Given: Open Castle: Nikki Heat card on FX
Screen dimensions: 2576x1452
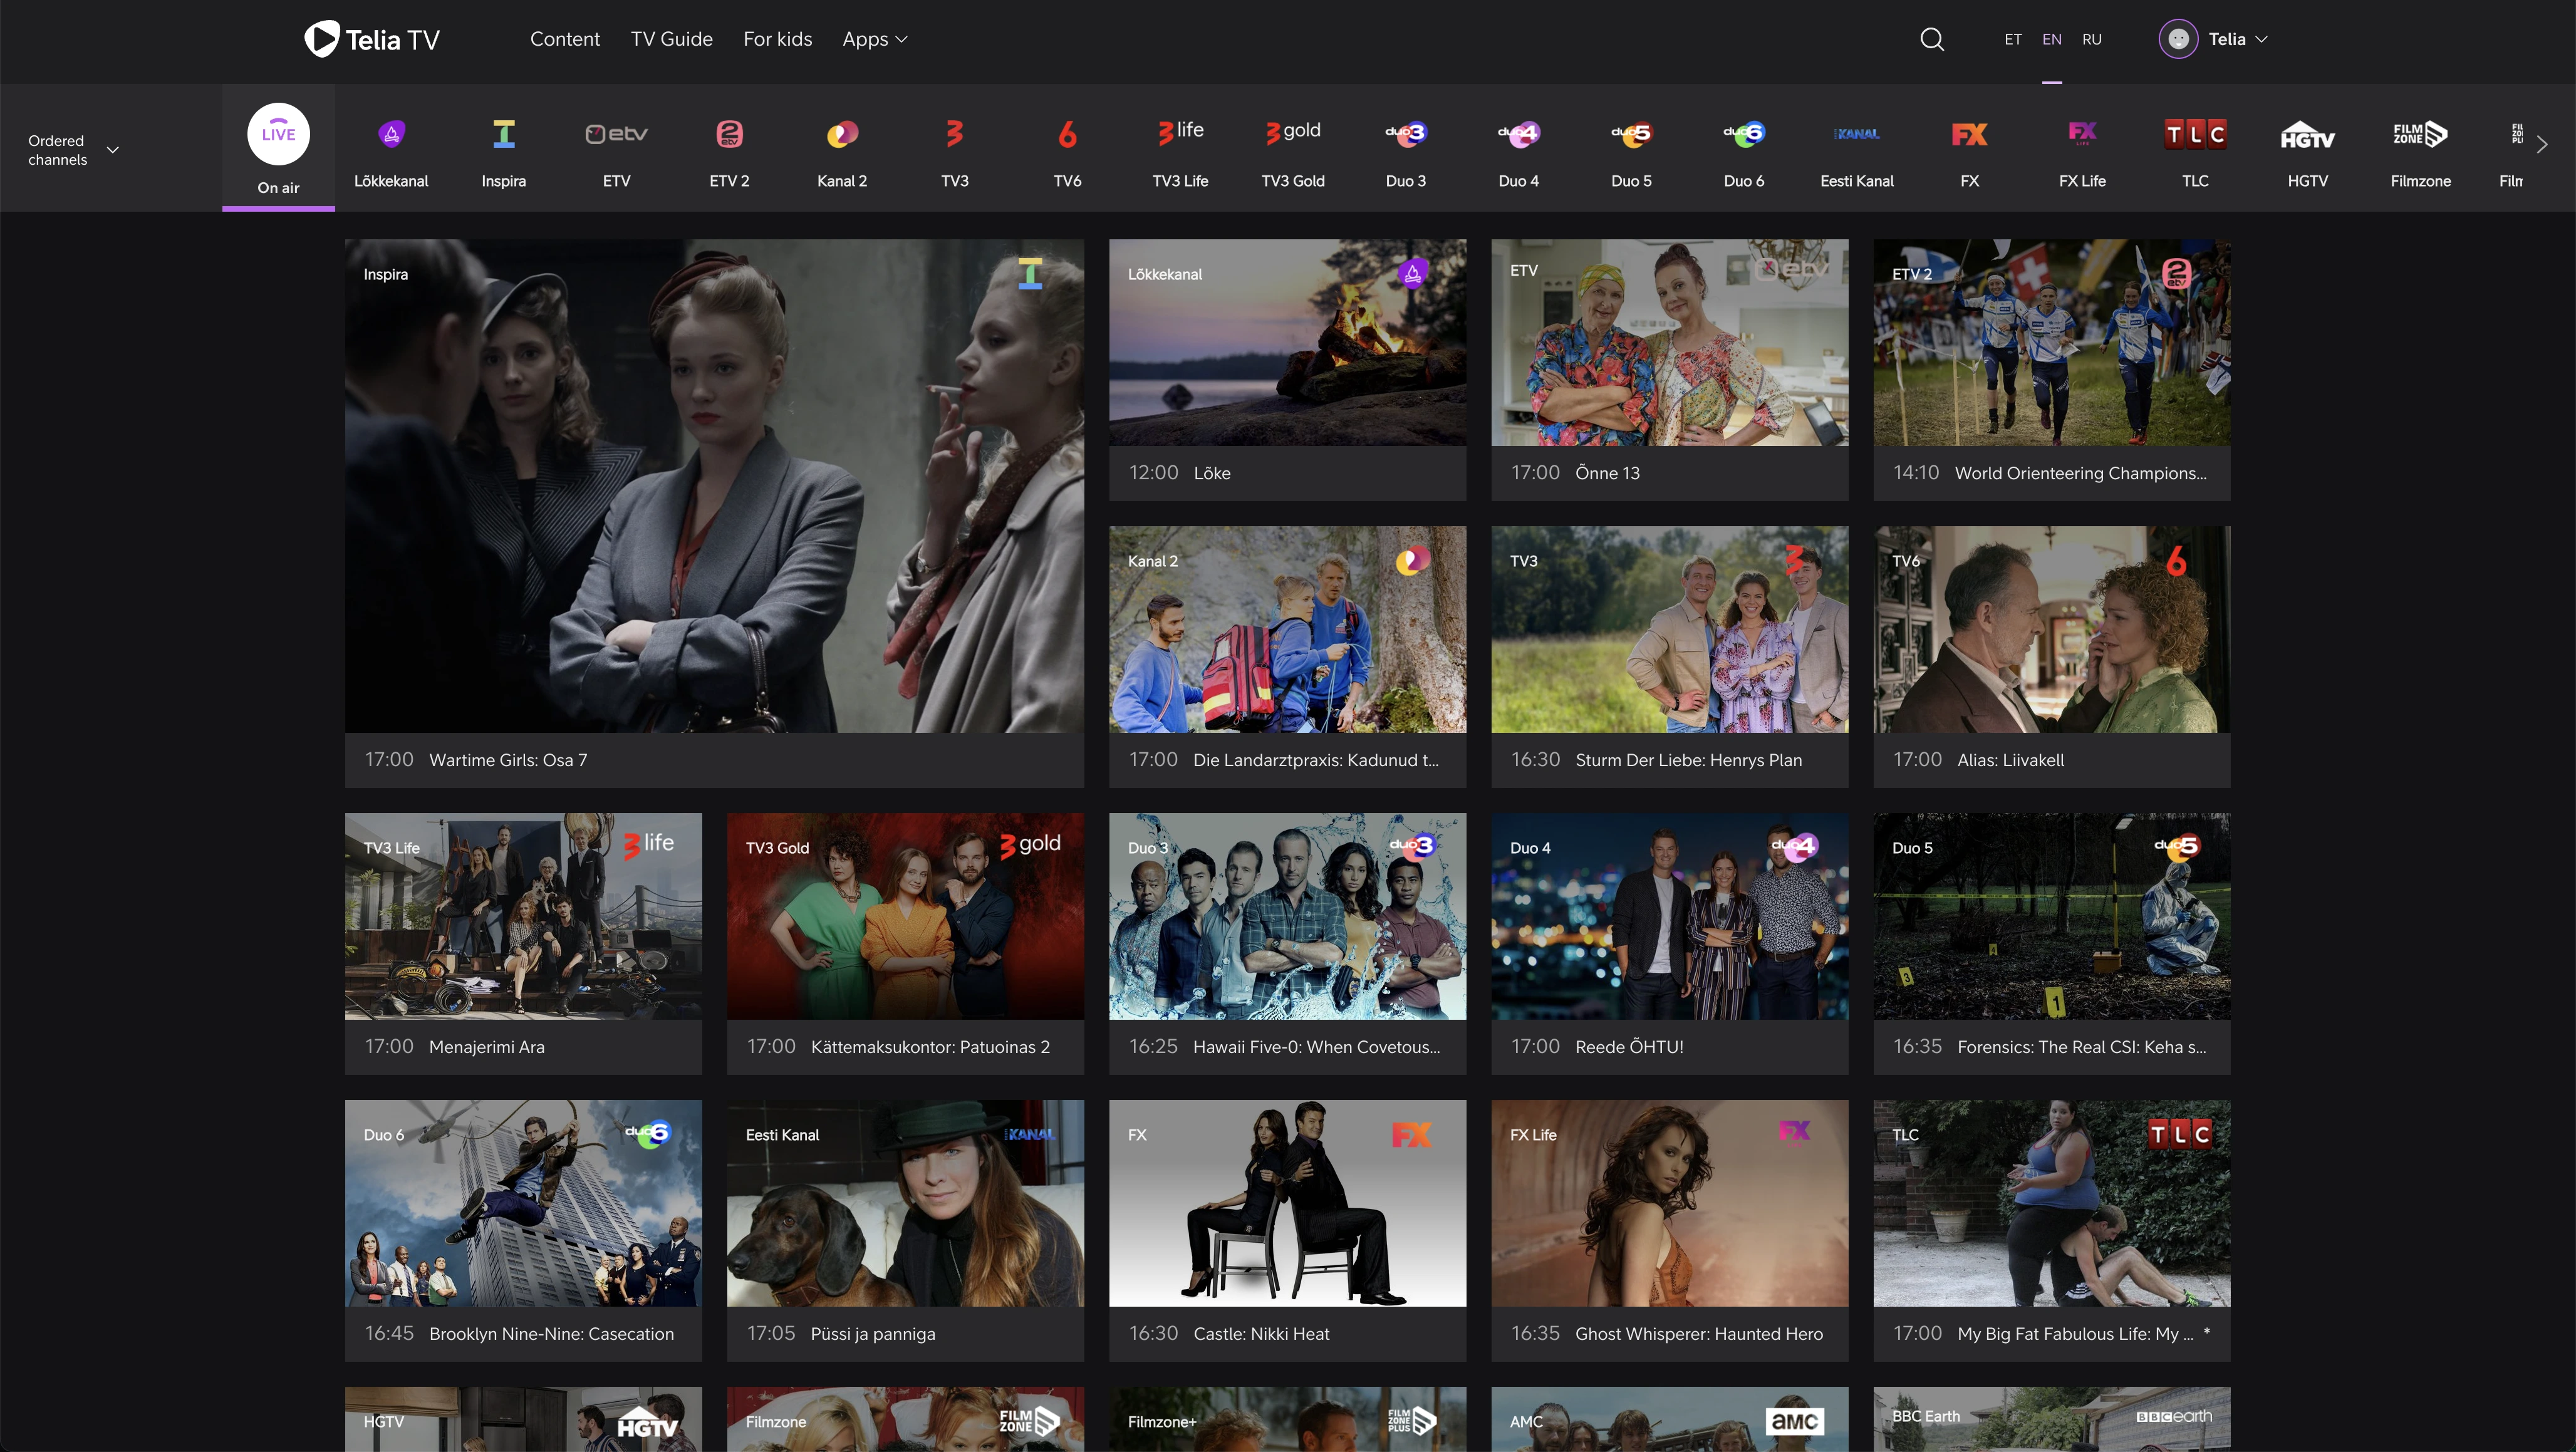Looking at the screenshot, I should pyautogui.click(x=1287, y=1231).
